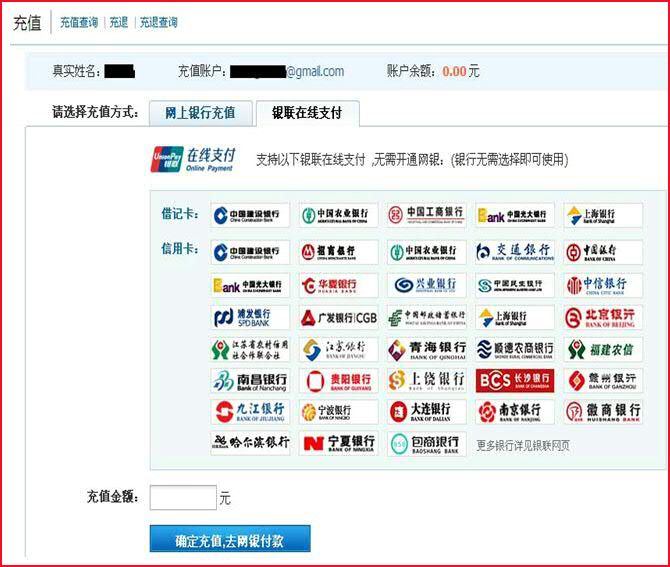Pick 南京银行 logo

[515, 412]
